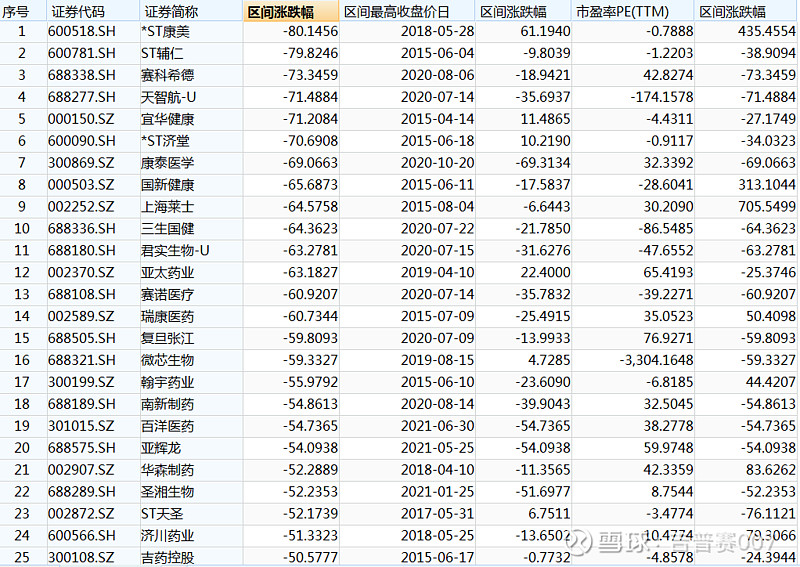800x567 pixels.
Task: Select the 赛科希德 name cell
Action: tap(167, 76)
